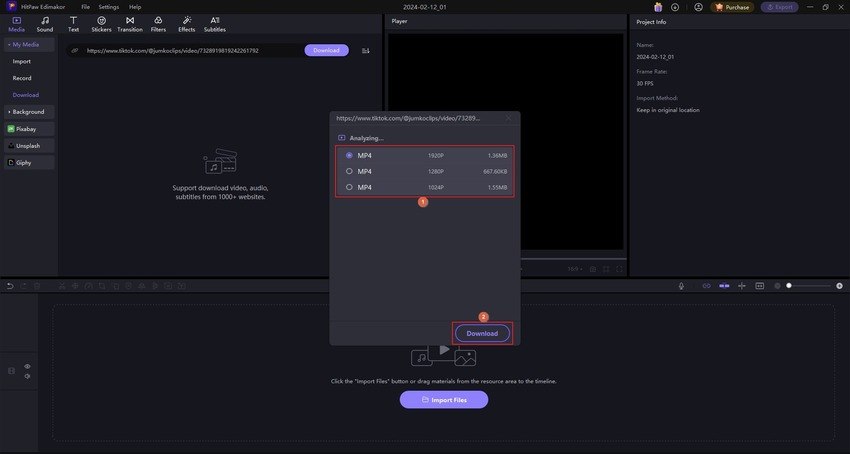
Task: Click the Project Info panel header
Action: [x=652, y=22]
